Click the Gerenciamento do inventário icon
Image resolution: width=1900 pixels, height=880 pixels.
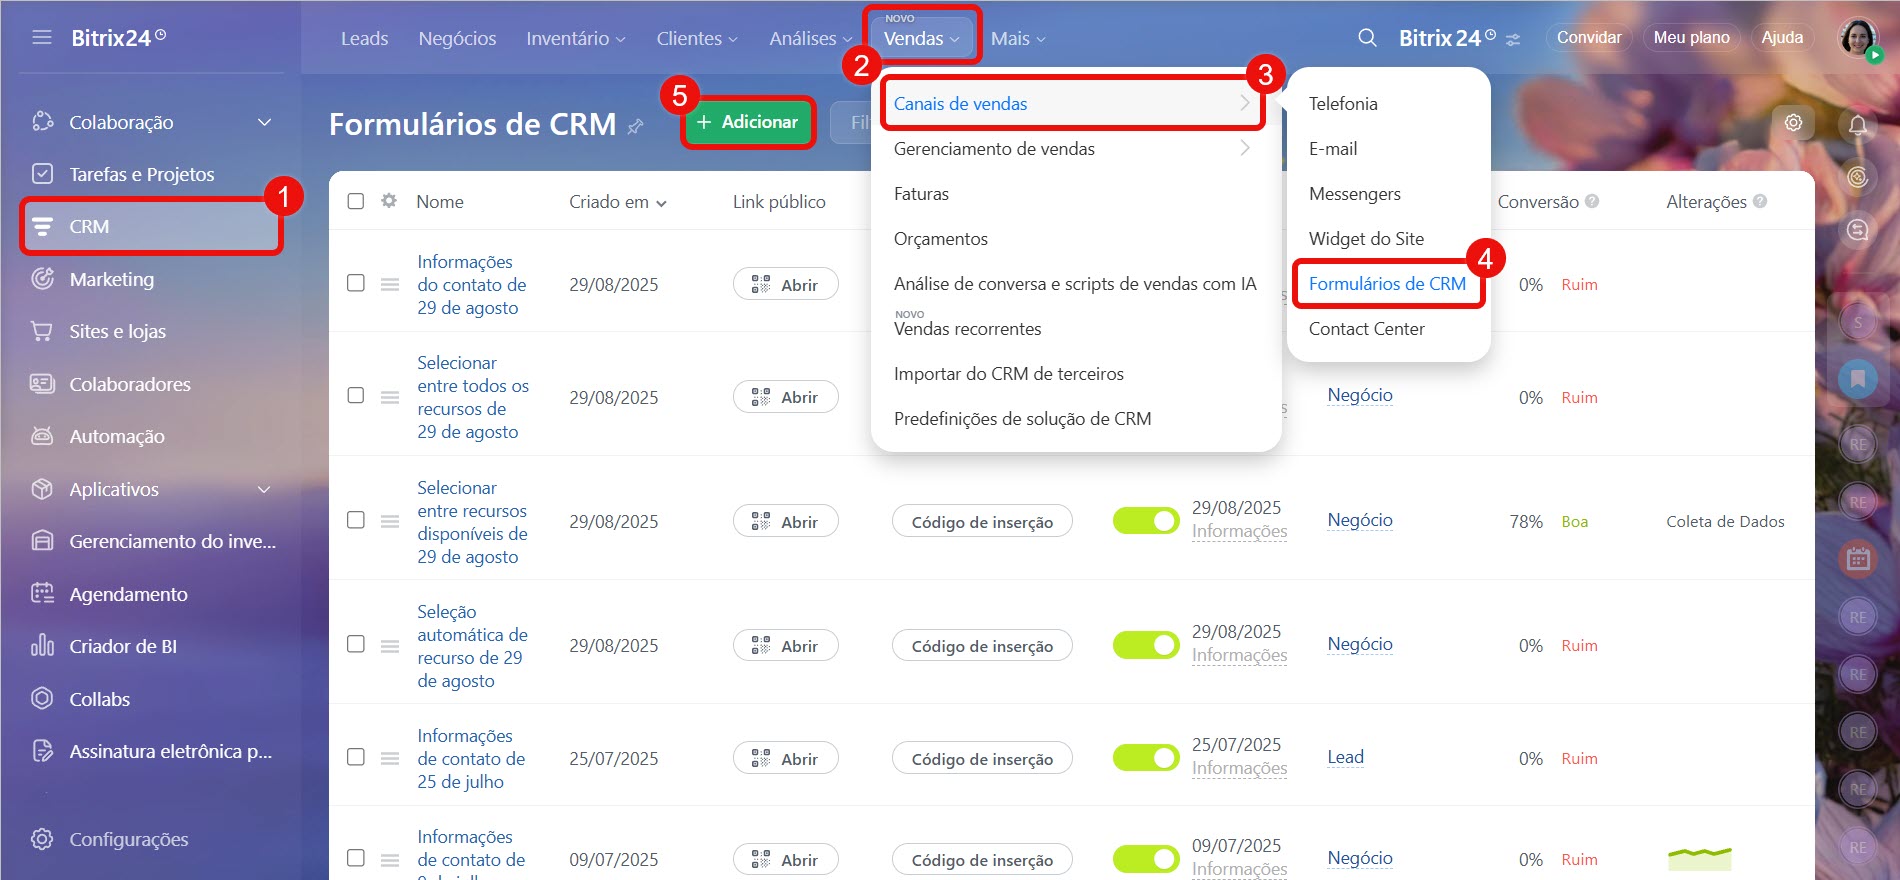tap(43, 541)
